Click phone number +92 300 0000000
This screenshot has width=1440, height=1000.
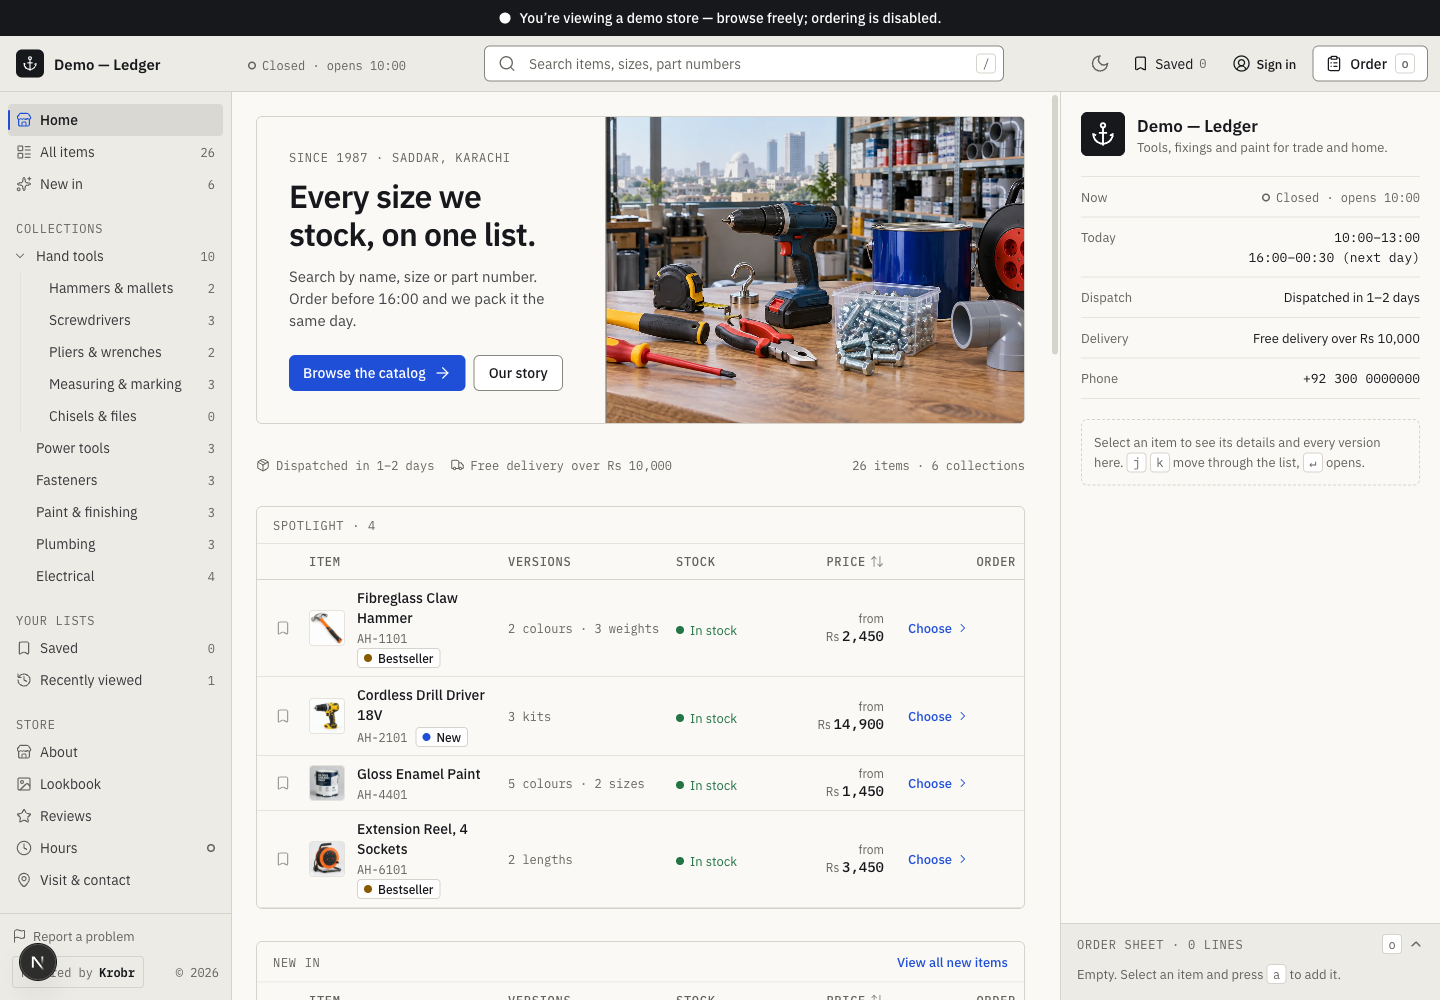(x=1361, y=379)
